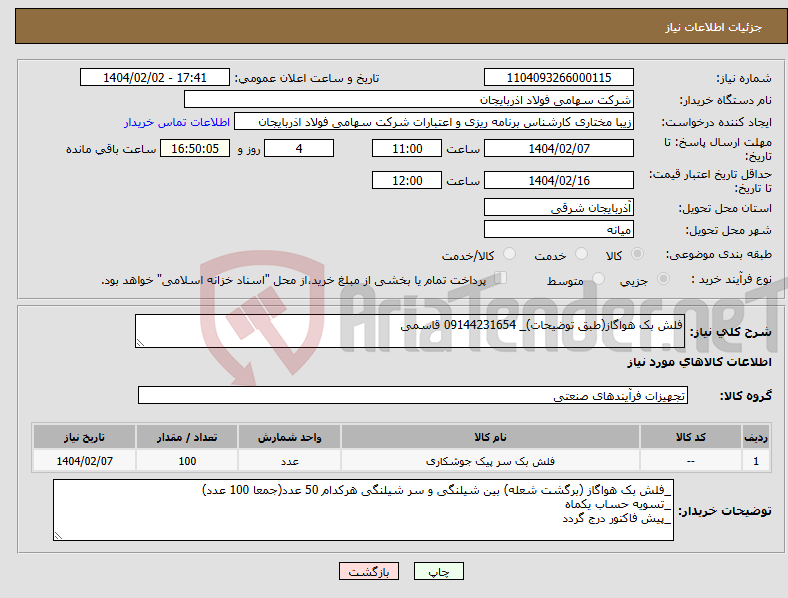
Task: Grab the buyer notes resize handle
Action: click(x=58, y=536)
